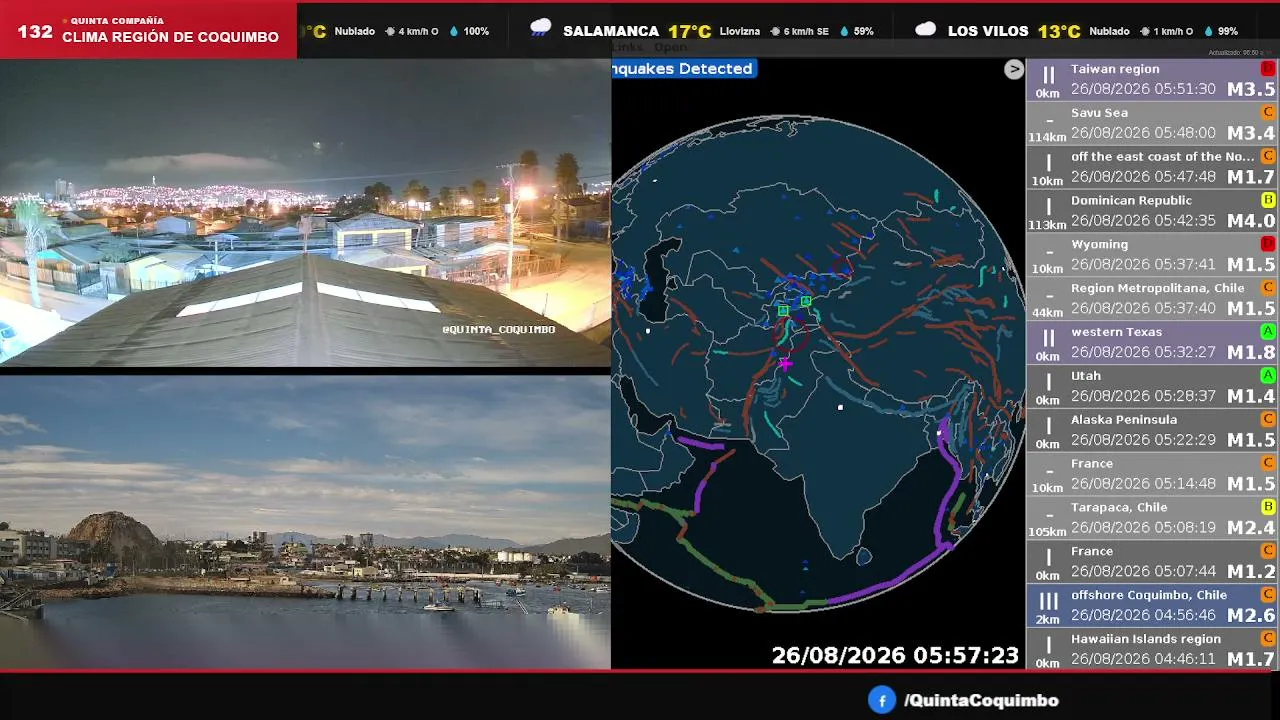Viewport: 1280px width, 720px height.
Task: Click the CLIMA REGIÓN DE COQUIMBO title
Action: 171,37
